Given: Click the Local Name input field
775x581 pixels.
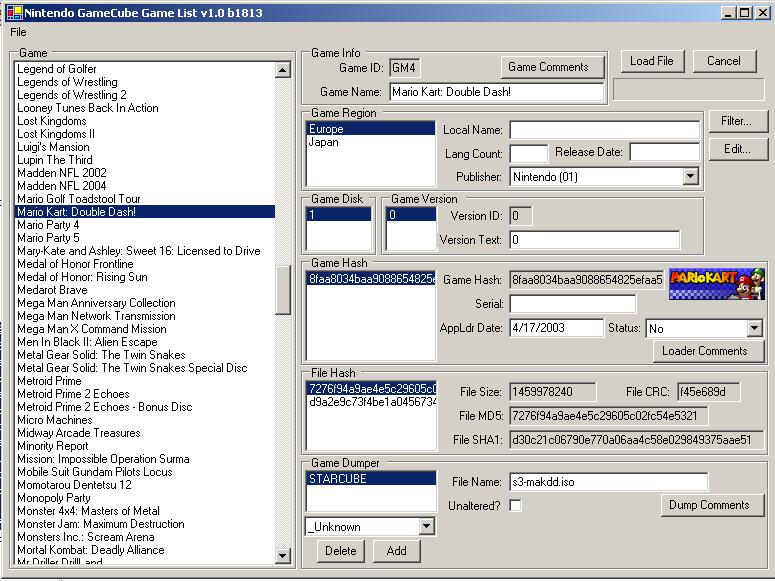Looking at the screenshot, I should click(604, 130).
